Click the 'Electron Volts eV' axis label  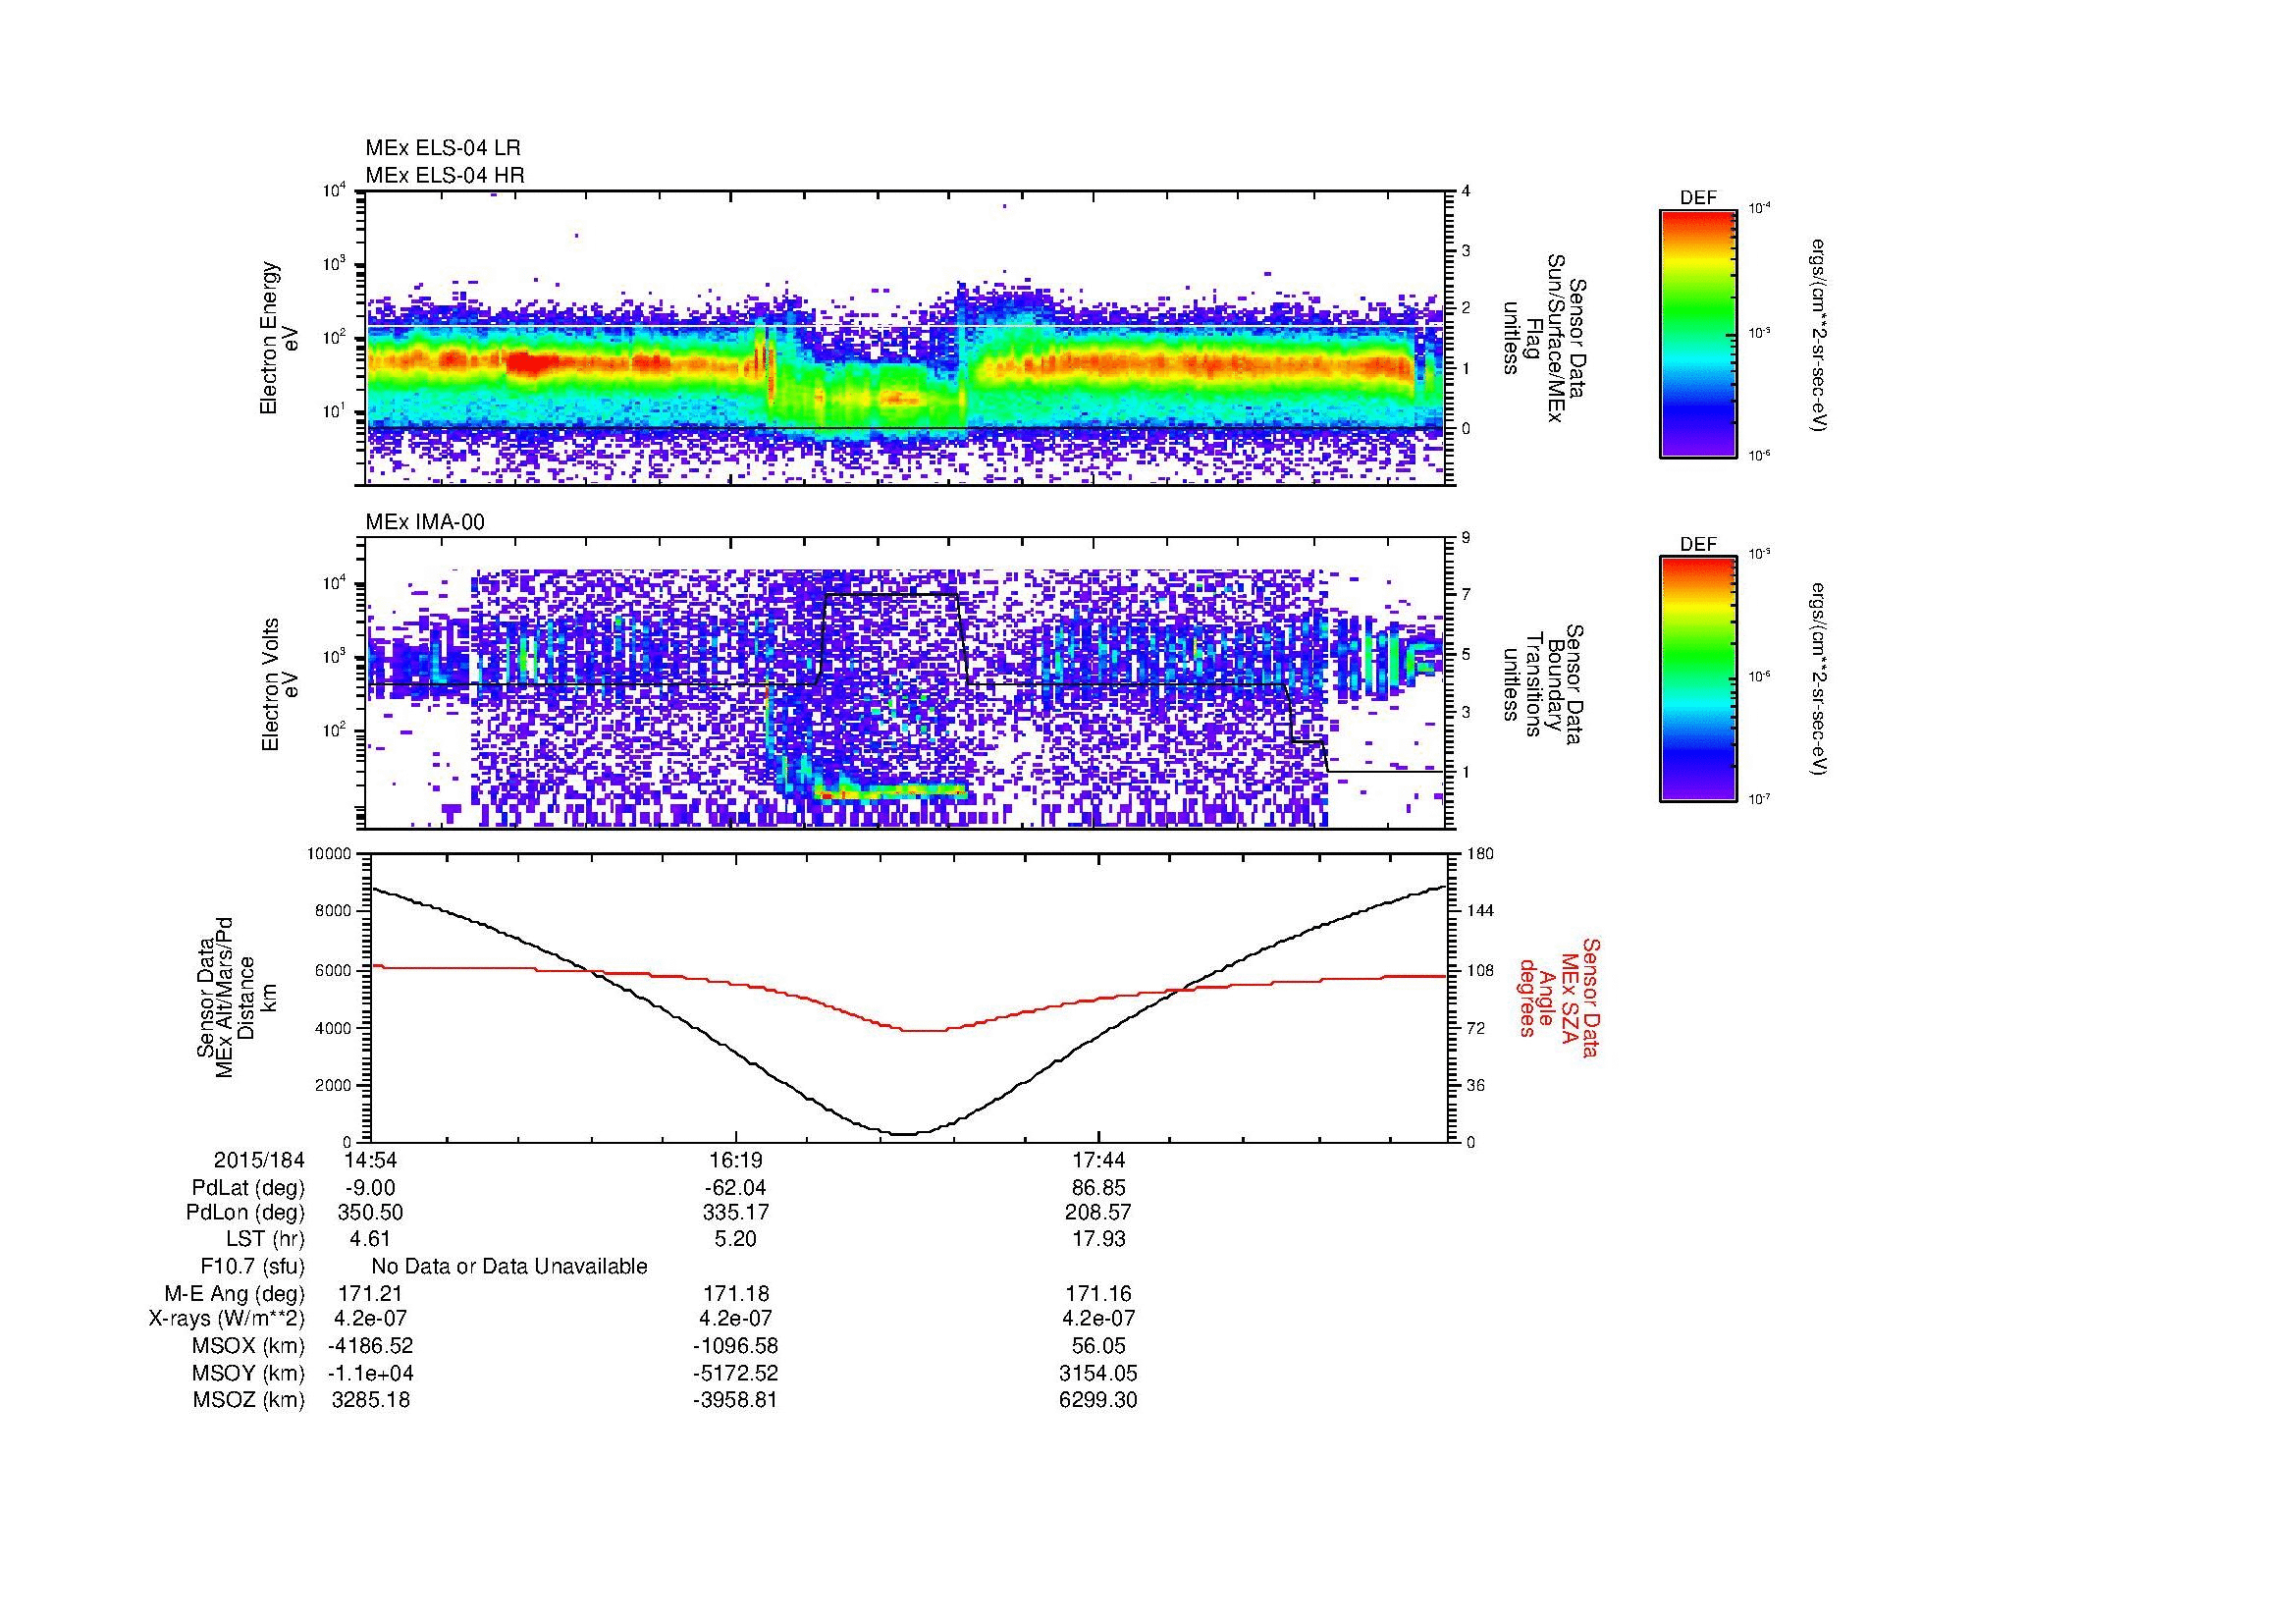(x=279, y=684)
